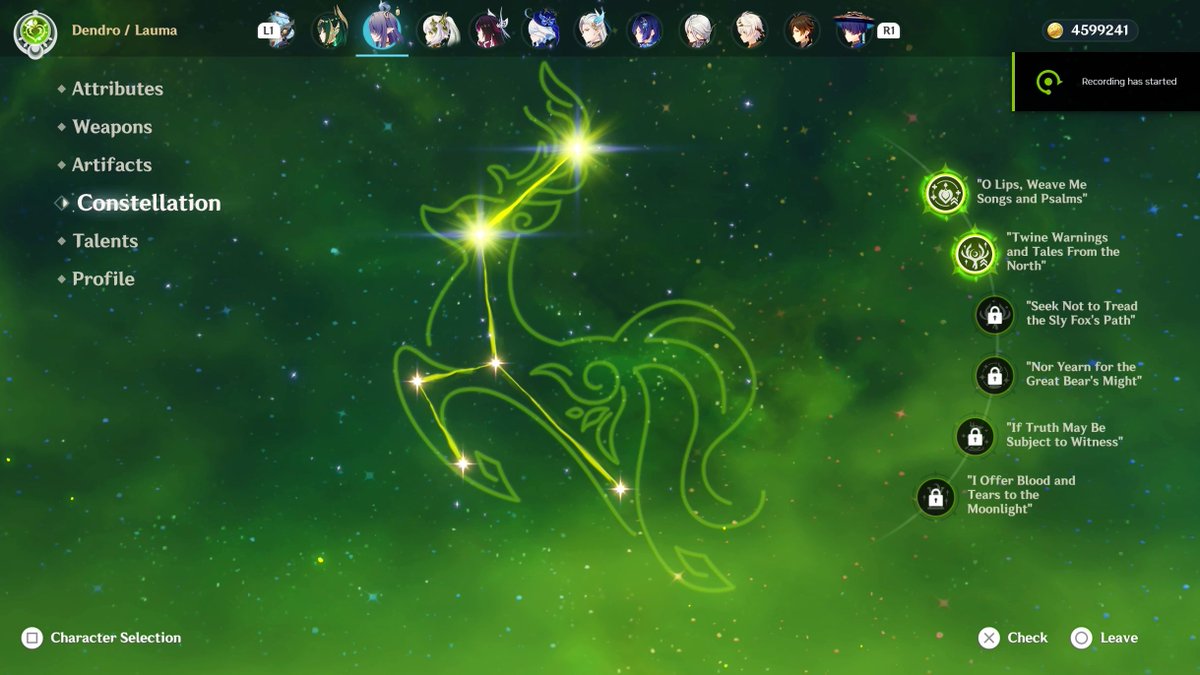1200x675 pixels.
Task: Click the leftmost star on the deer's foreleg
Action: tap(417, 380)
